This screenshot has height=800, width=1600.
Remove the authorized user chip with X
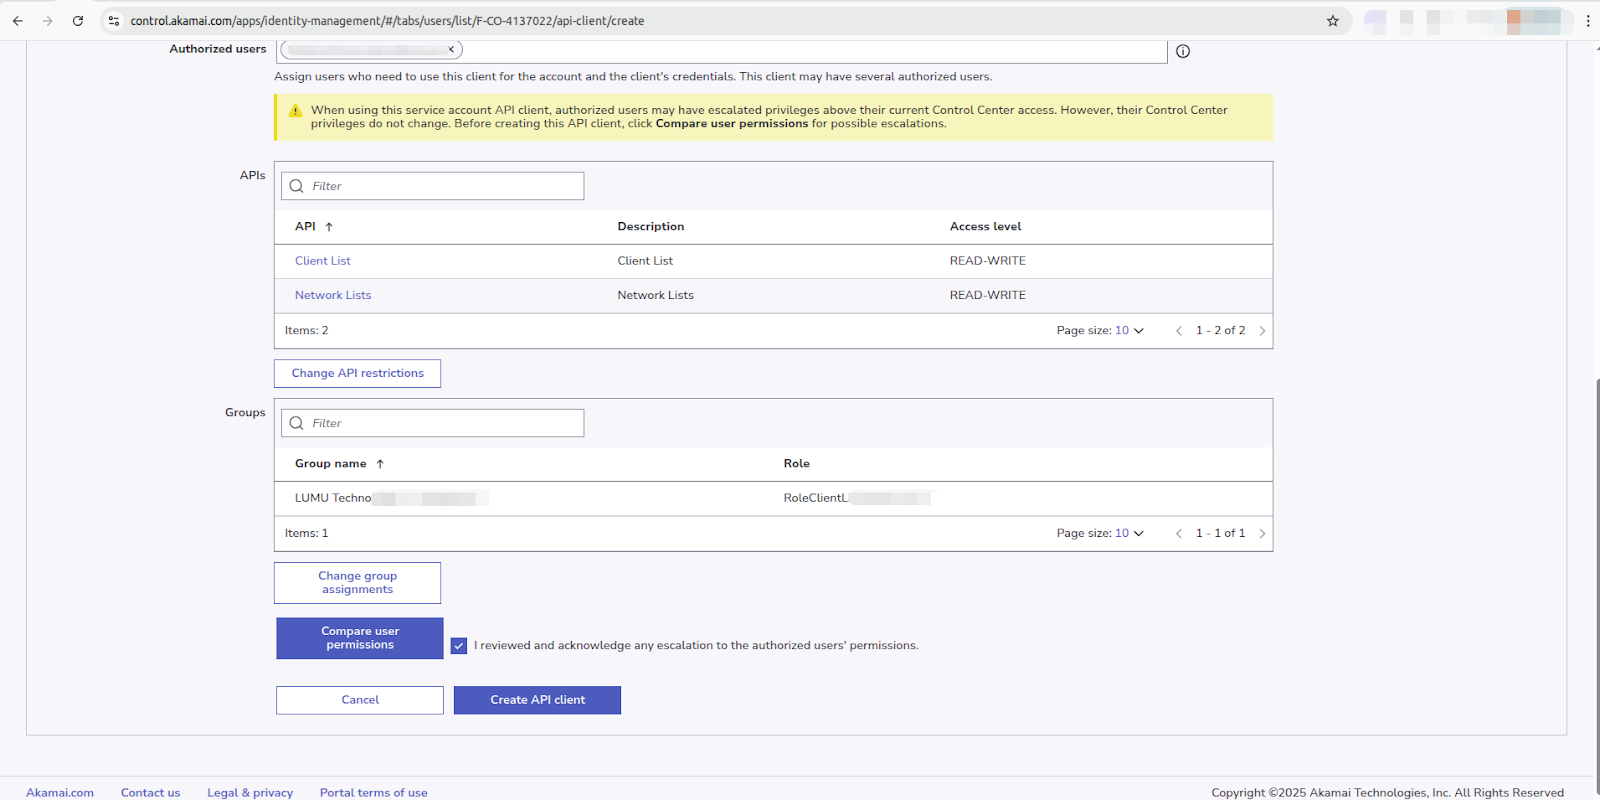pyautogui.click(x=451, y=49)
